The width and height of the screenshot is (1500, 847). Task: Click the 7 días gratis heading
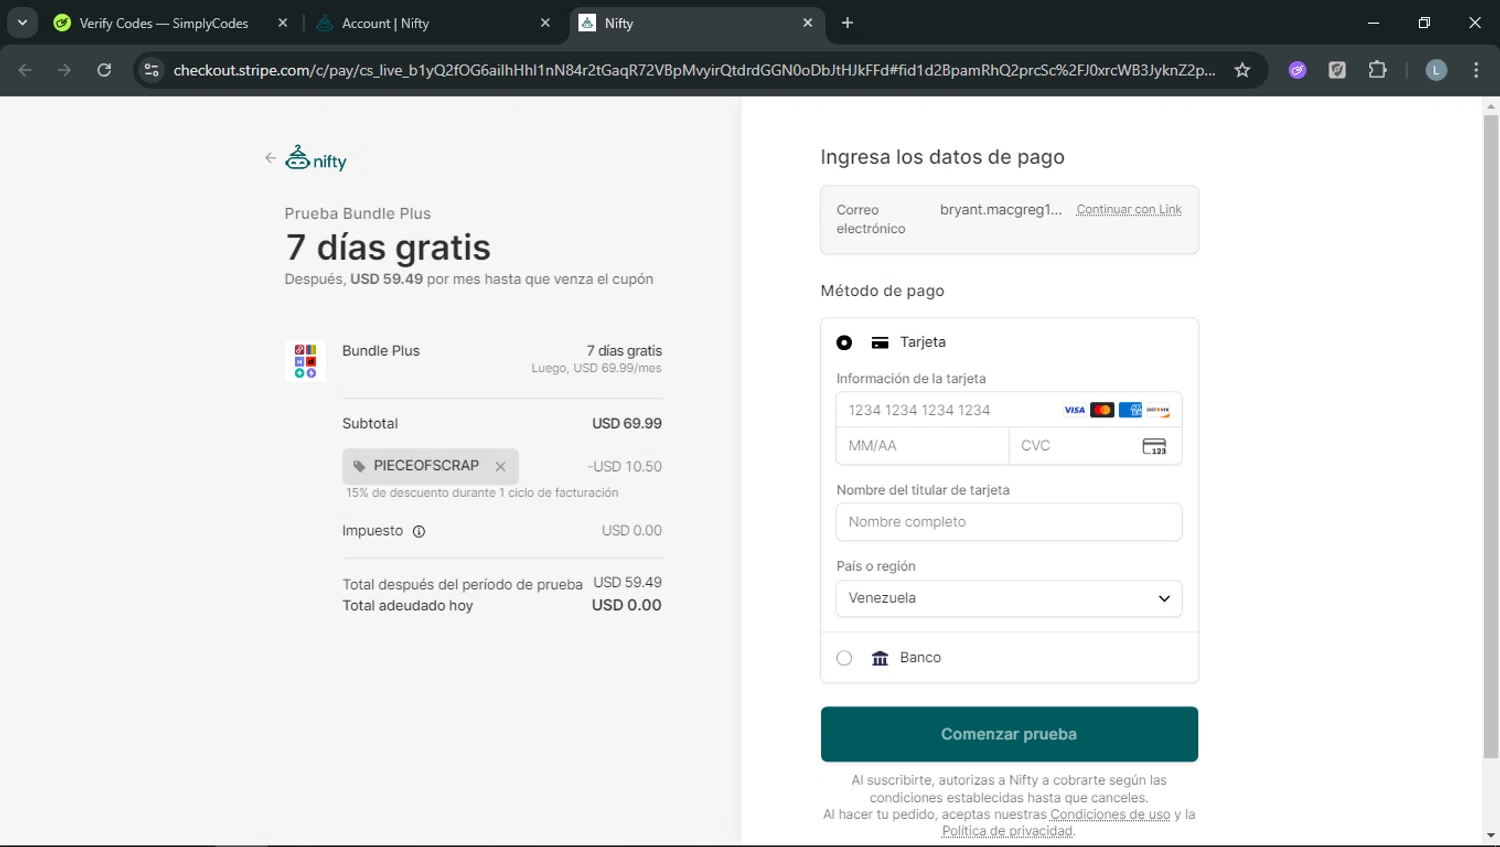click(x=388, y=247)
